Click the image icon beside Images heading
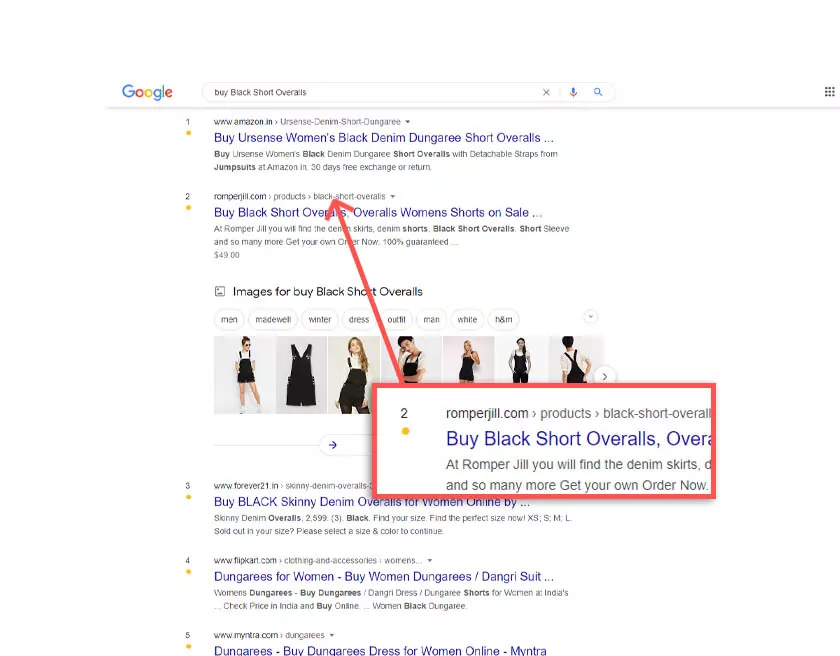Viewport: 840px width, 656px height. (220, 292)
